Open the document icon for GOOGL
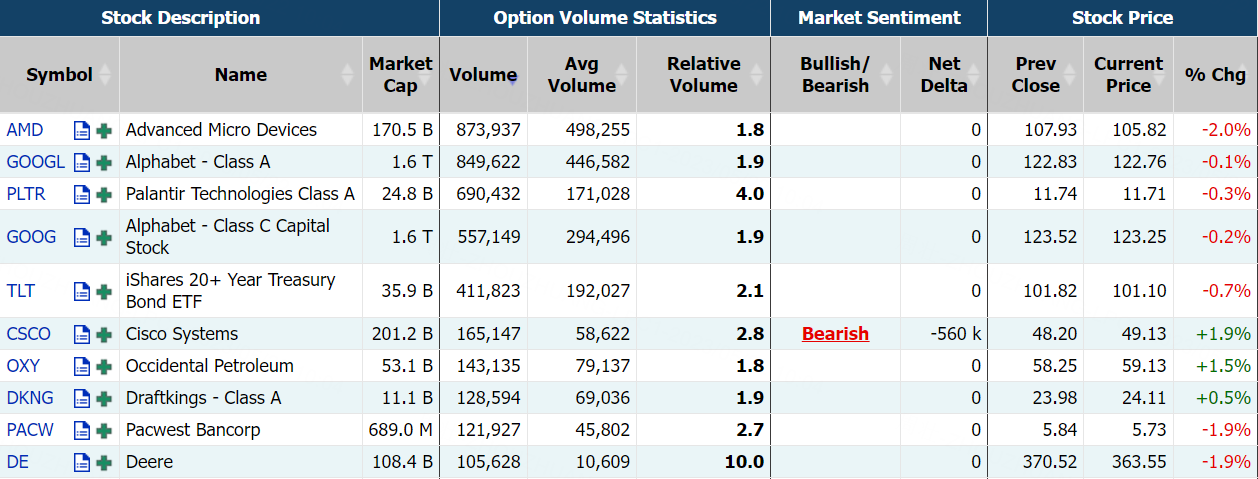The width and height of the screenshot is (1258, 479). click(82, 162)
